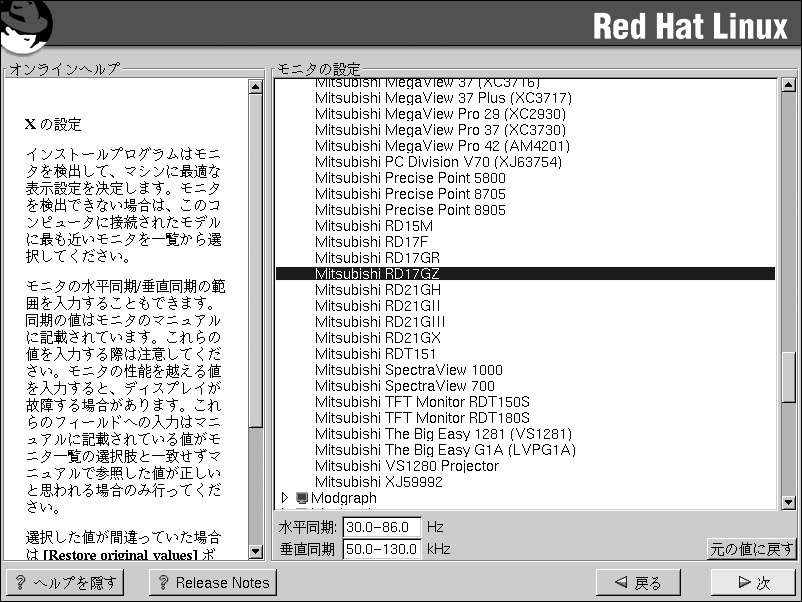Select Mitsubishi TFT Monitor RDT150S
Image resolution: width=802 pixels, height=602 pixels.
coord(422,402)
